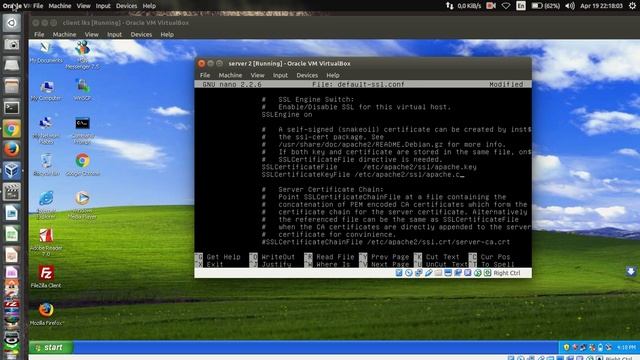Open Help menu in Ubuntu top panel
Screen dimensions: 640x360
[149, 6]
